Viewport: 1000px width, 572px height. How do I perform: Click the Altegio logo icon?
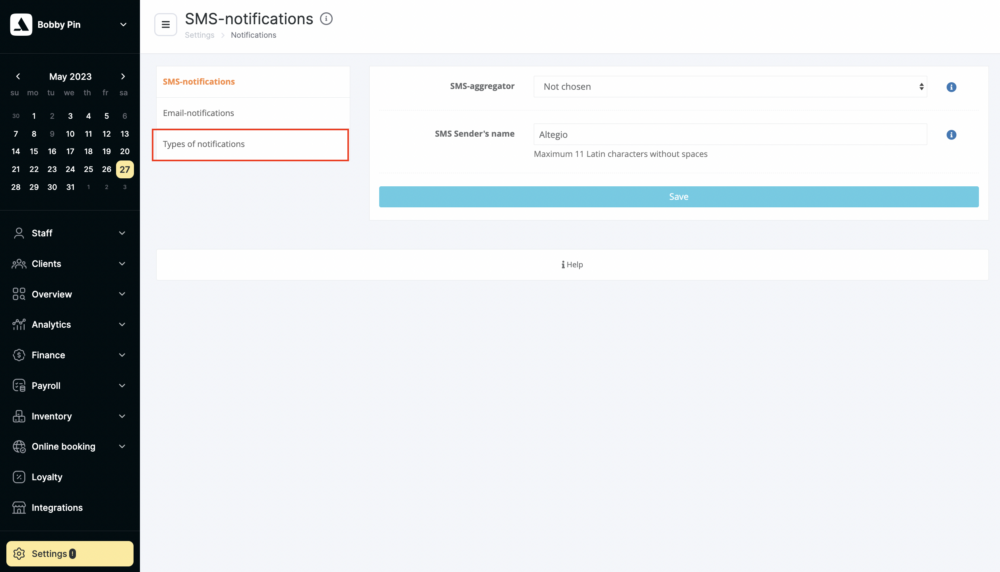21,25
